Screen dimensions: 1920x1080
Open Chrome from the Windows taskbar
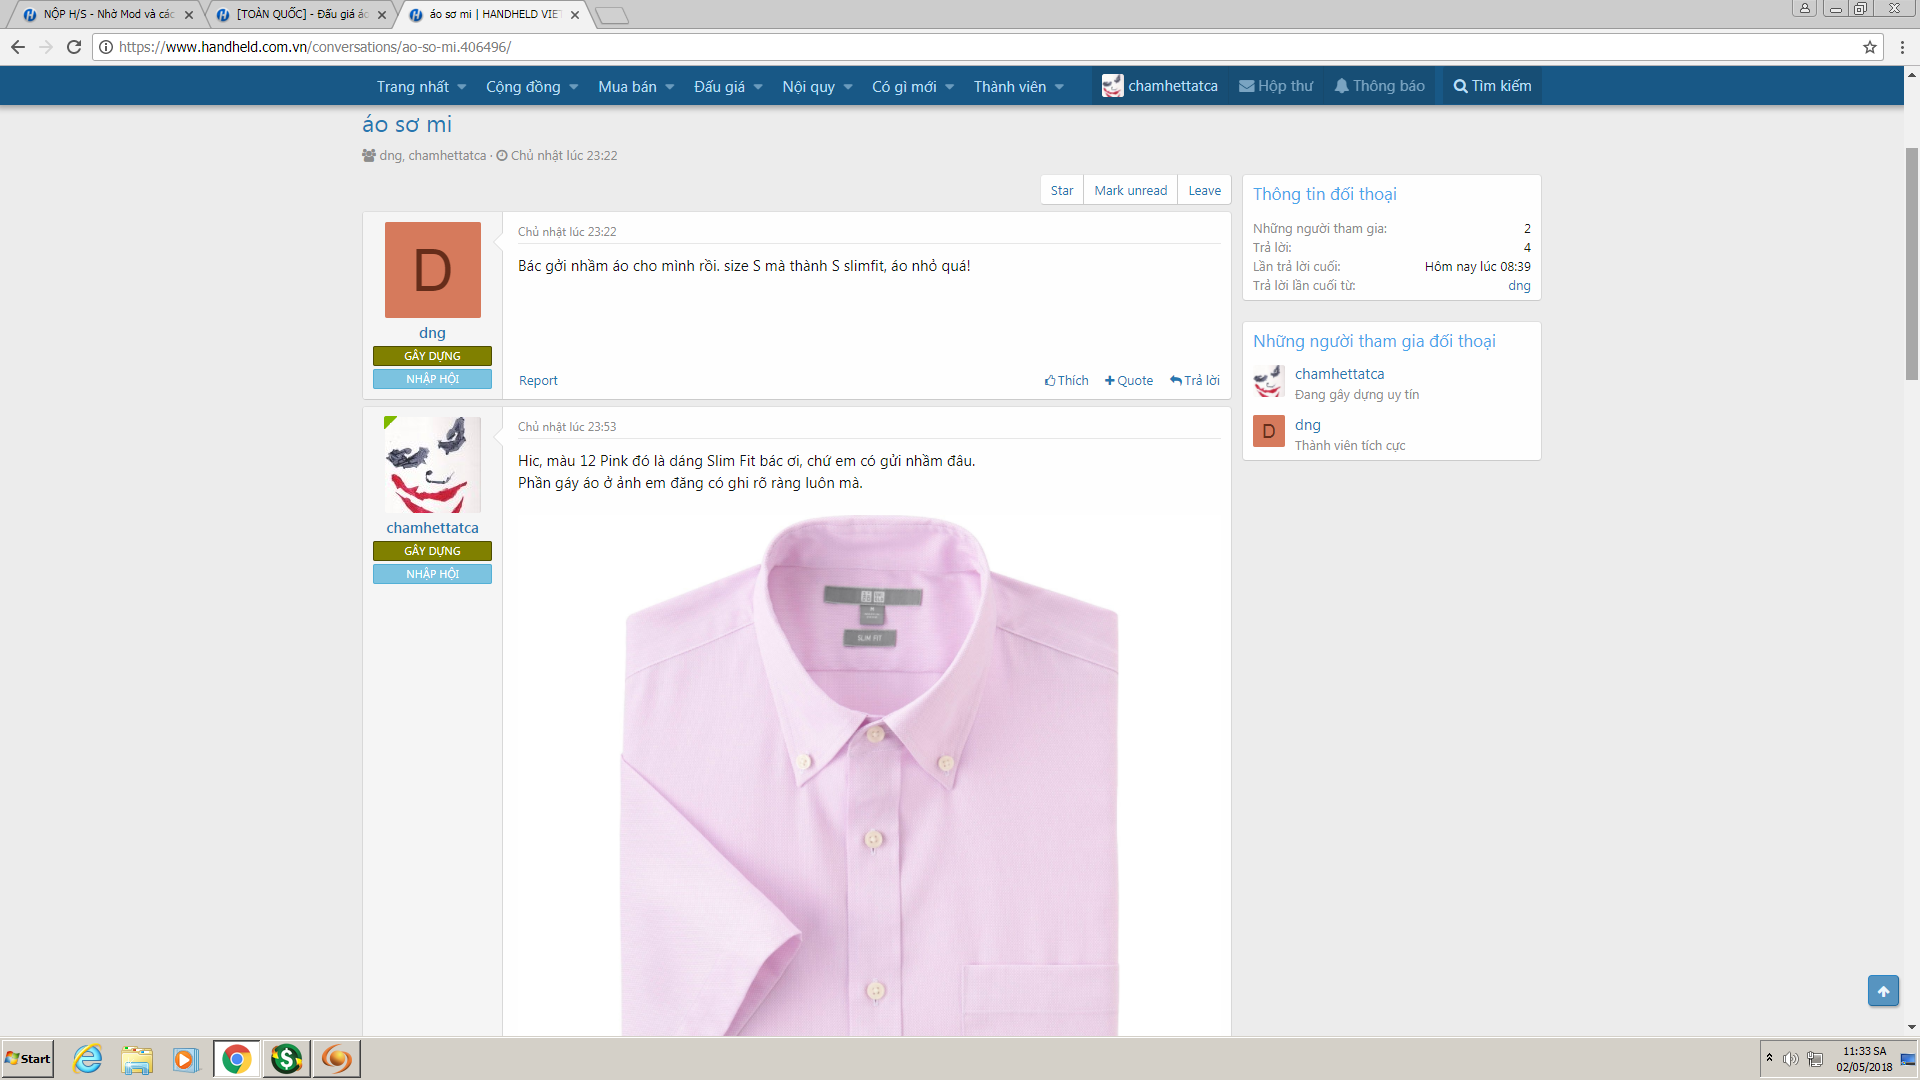[x=237, y=1059]
